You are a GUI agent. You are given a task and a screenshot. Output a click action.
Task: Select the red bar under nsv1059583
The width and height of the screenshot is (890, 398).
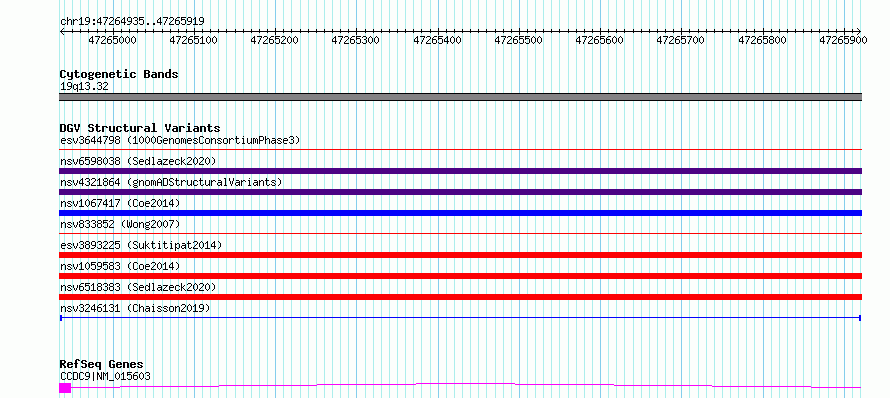460,276
